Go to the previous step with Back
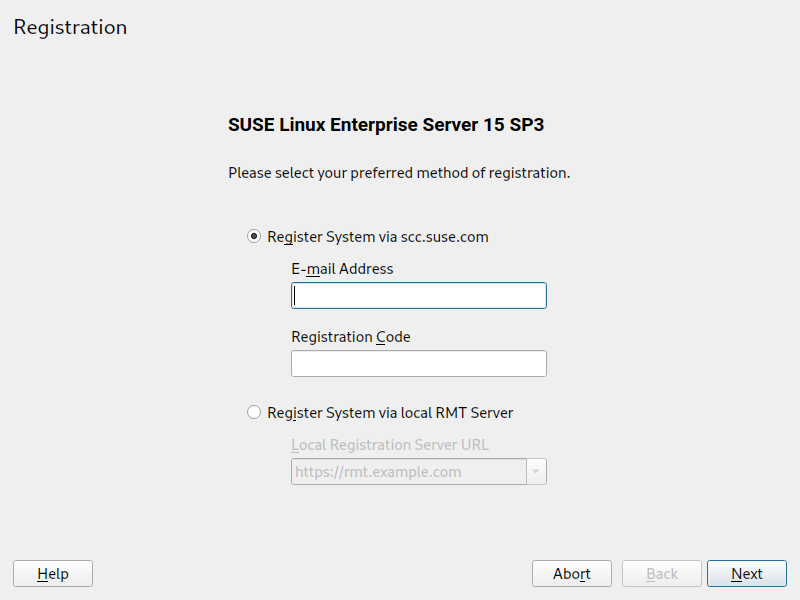Viewport: 800px width, 600px height. [662, 574]
